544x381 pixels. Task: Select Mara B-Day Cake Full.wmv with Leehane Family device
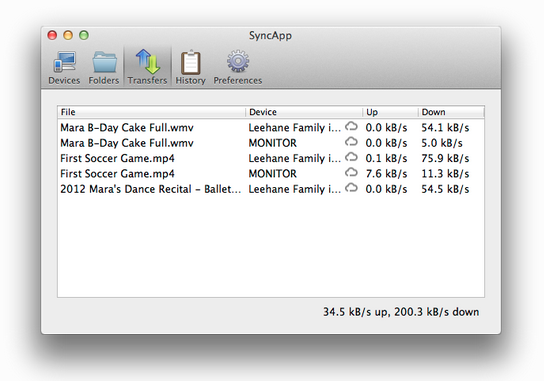click(x=271, y=128)
